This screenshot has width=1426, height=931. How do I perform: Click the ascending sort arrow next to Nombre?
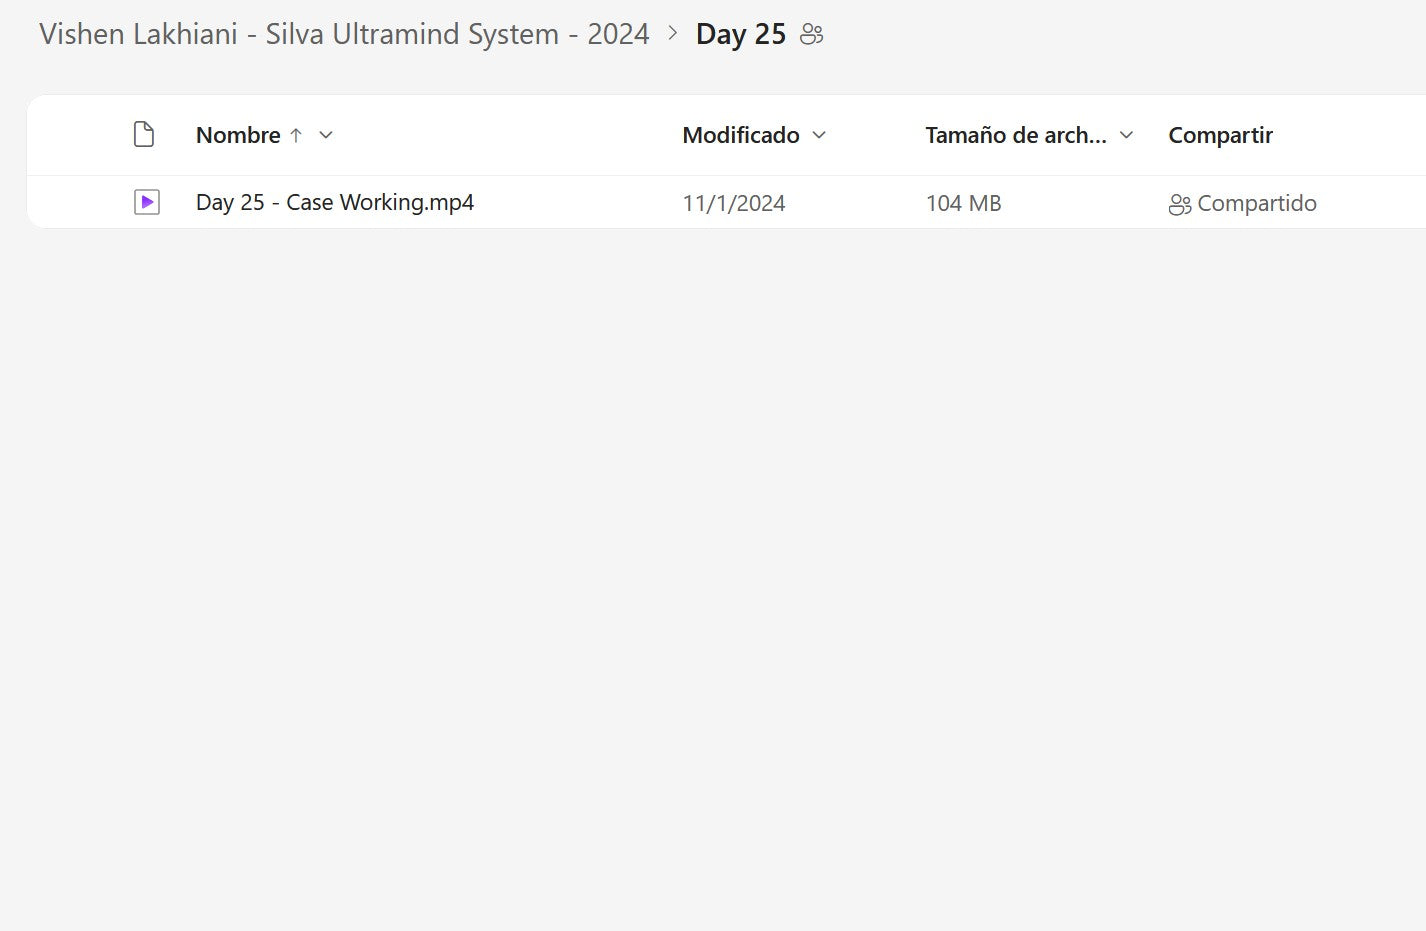296,135
